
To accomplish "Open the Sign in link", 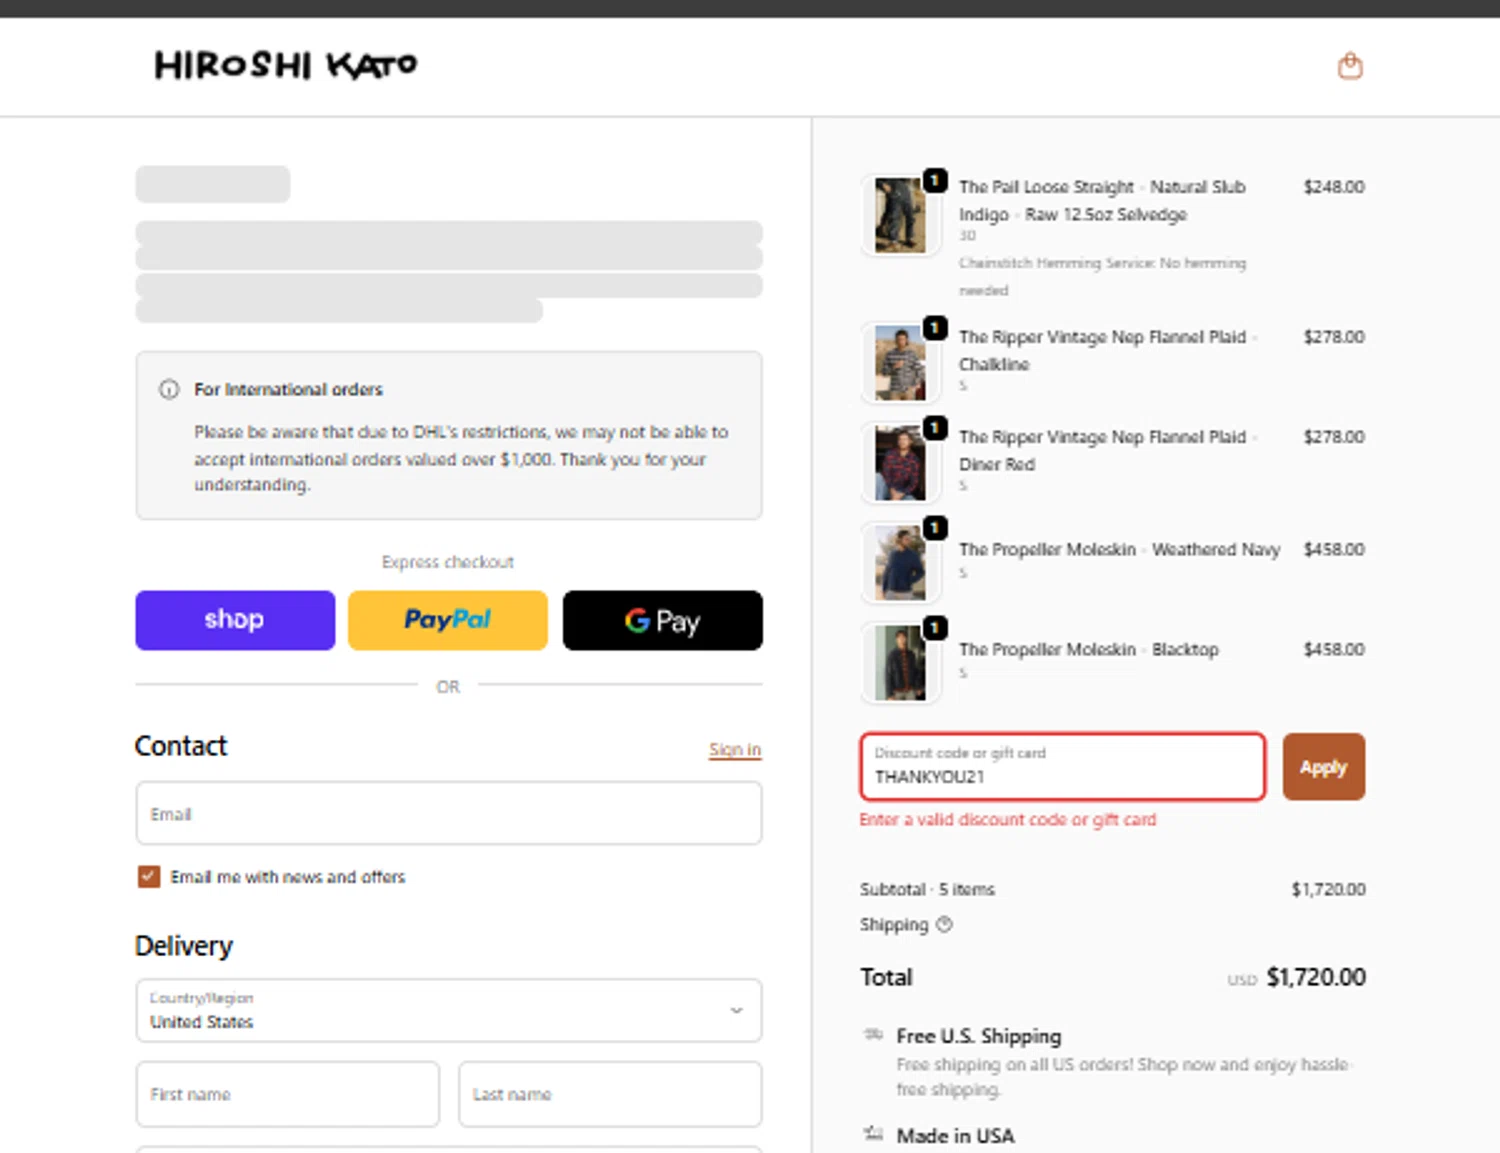I will [735, 749].
